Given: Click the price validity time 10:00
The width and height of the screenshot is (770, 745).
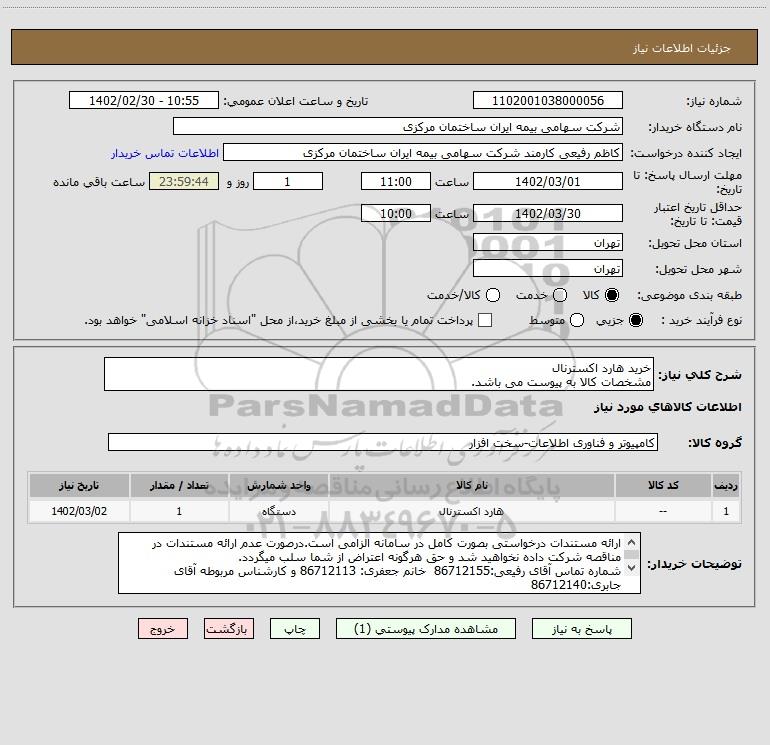Looking at the screenshot, I should tap(396, 213).
